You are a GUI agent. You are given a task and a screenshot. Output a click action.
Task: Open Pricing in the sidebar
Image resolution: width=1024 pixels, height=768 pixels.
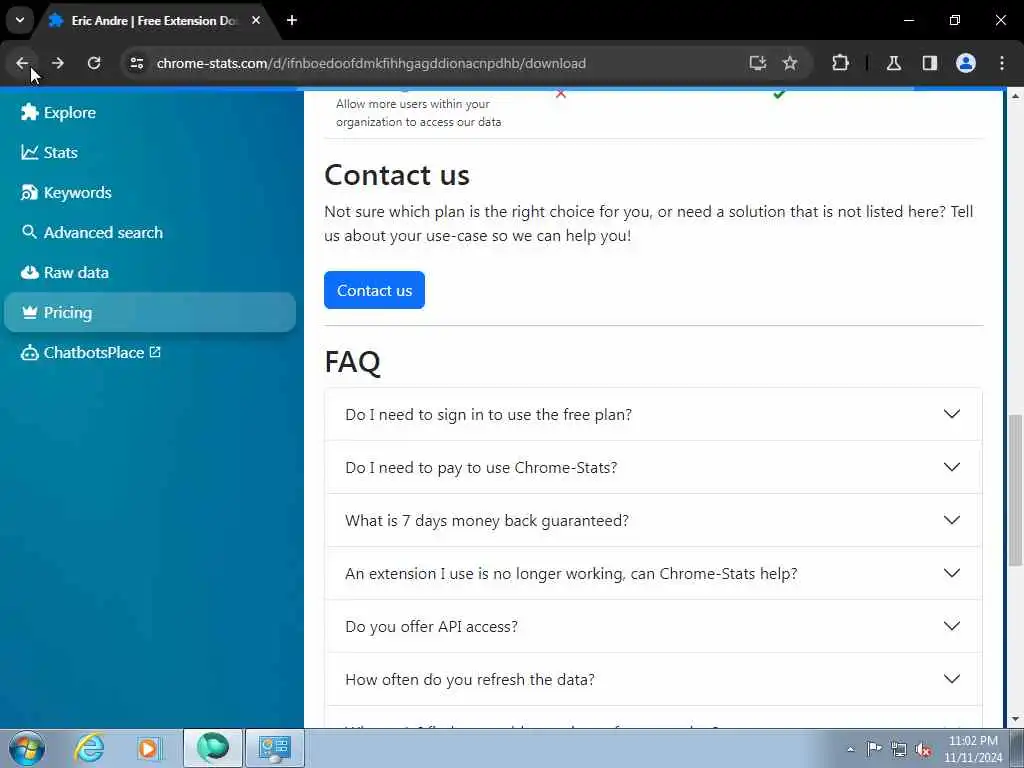coord(150,312)
